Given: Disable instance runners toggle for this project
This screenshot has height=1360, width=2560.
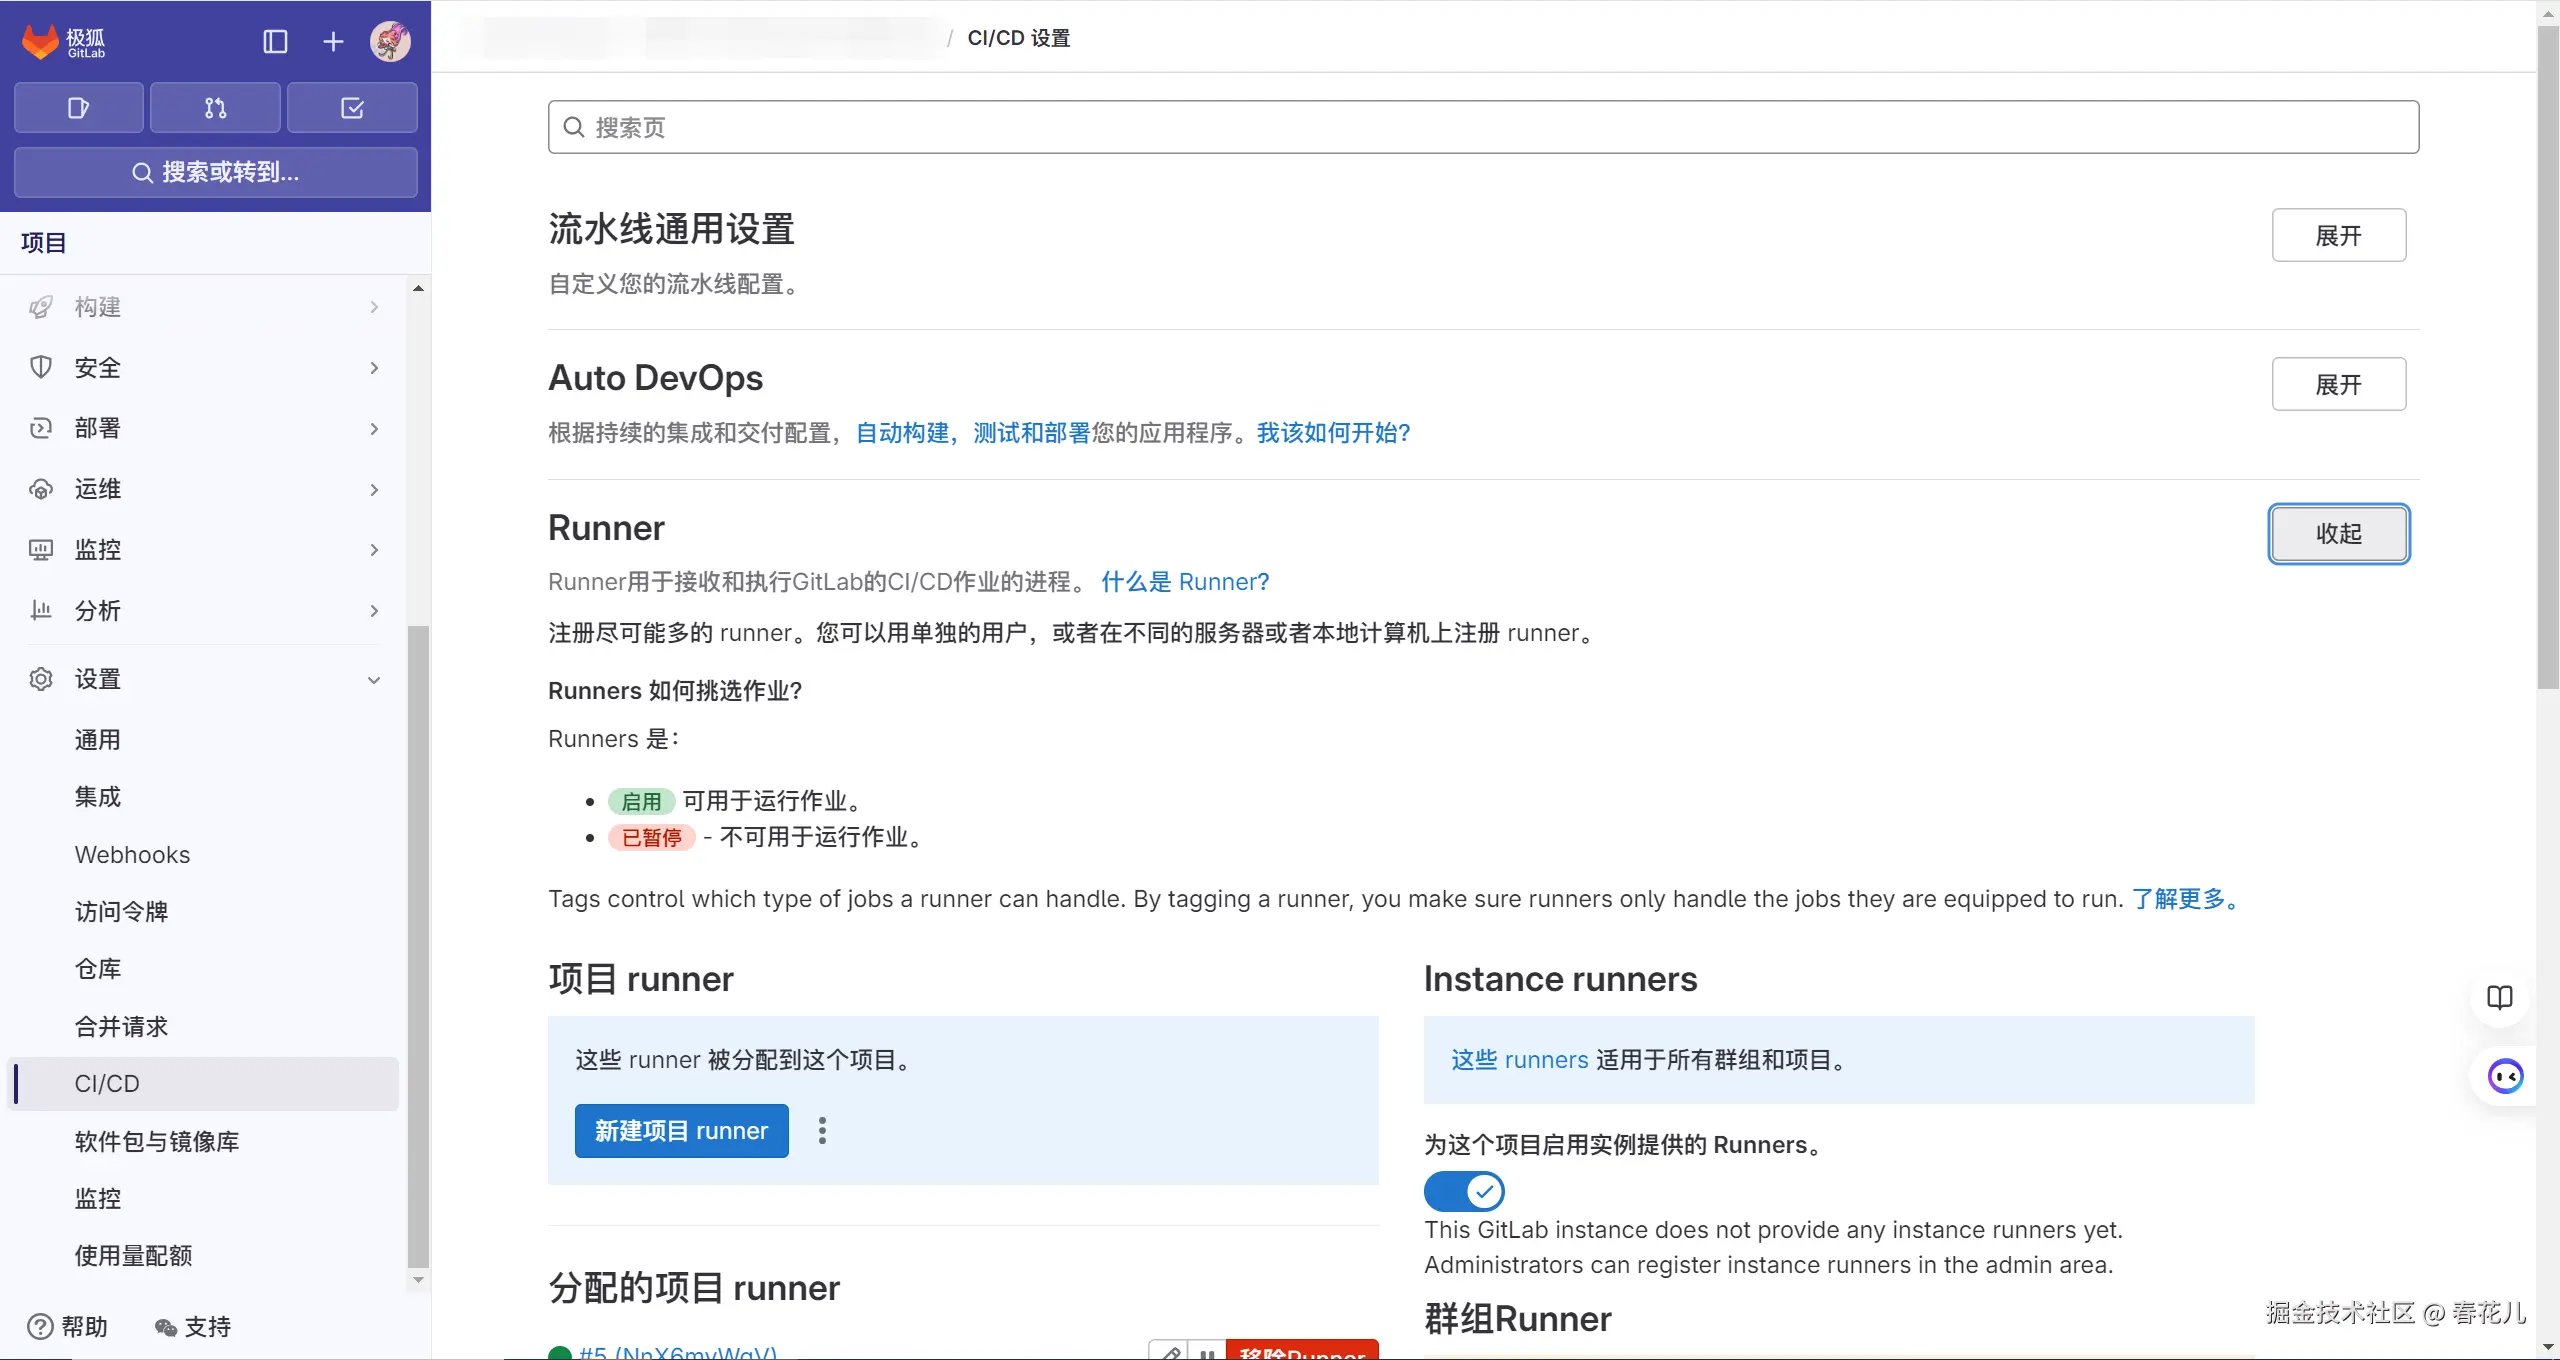Looking at the screenshot, I should tap(1464, 1191).
